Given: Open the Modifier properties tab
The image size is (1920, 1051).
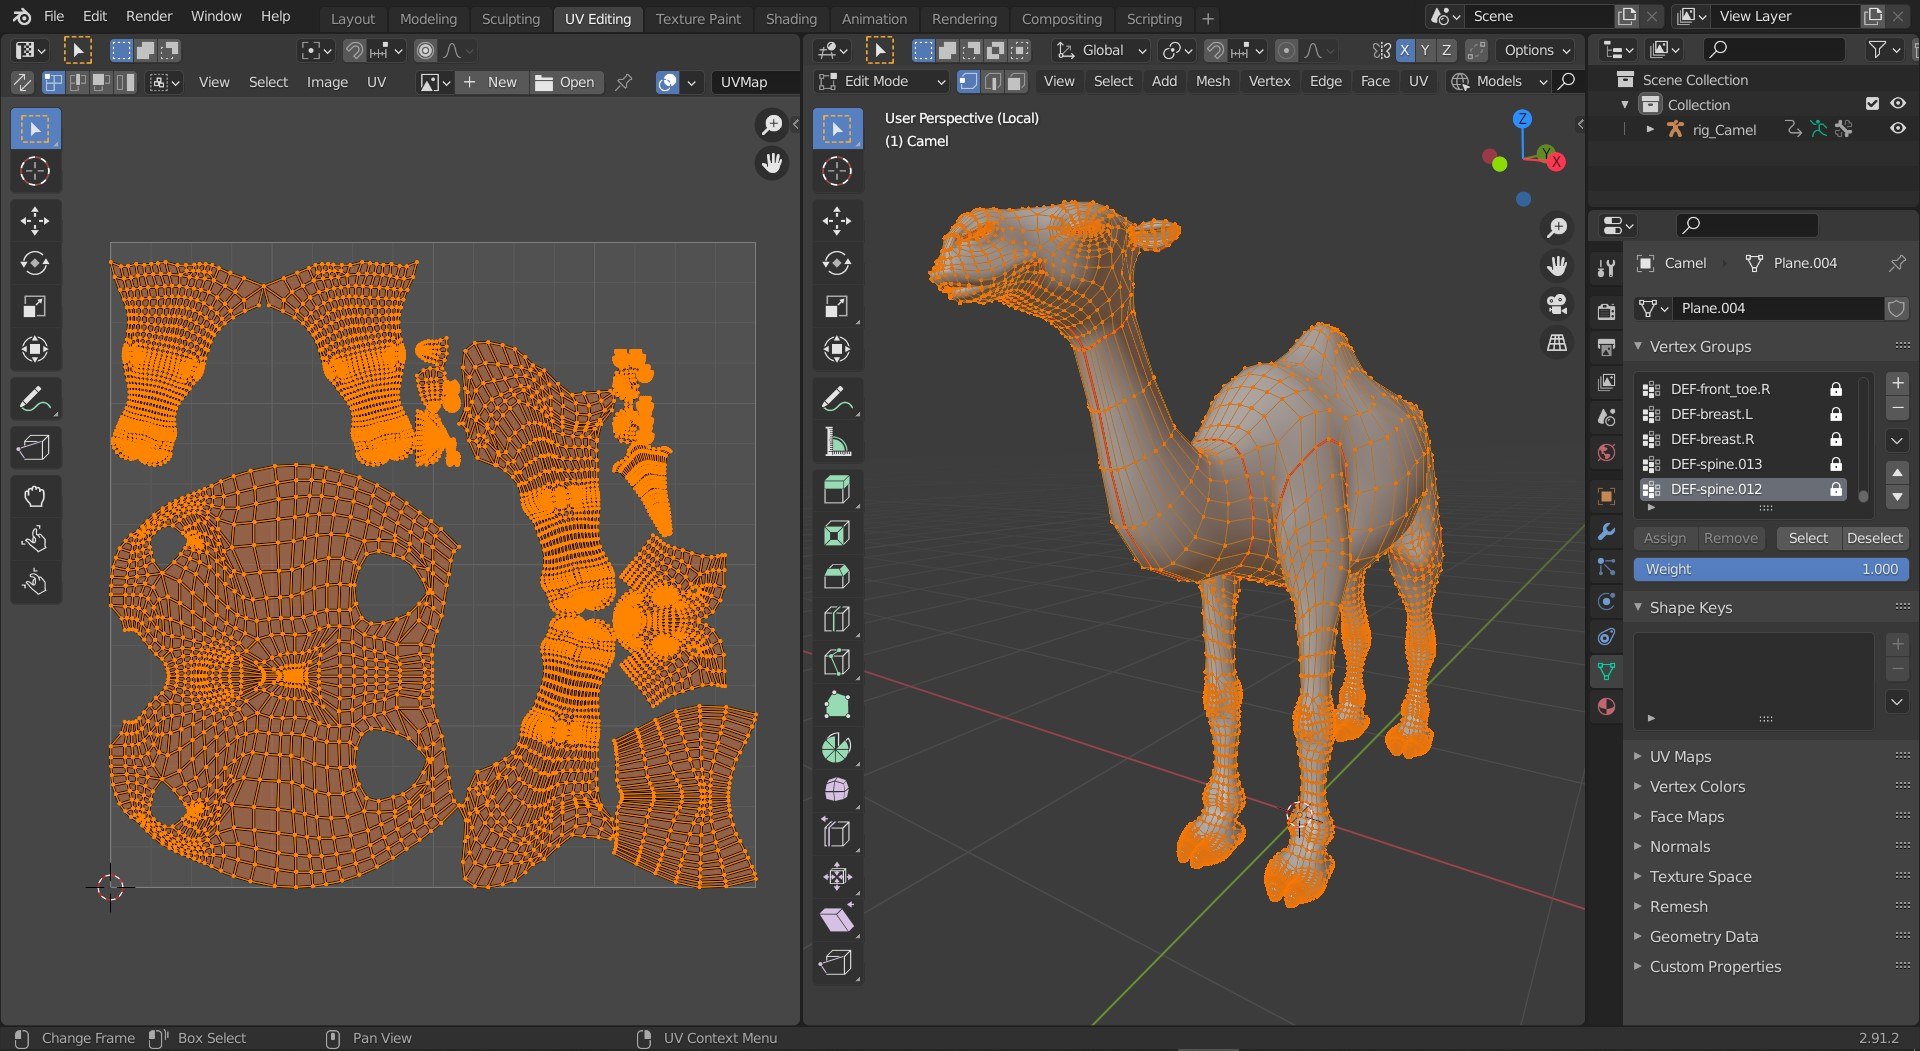Looking at the screenshot, I should [1606, 532].
